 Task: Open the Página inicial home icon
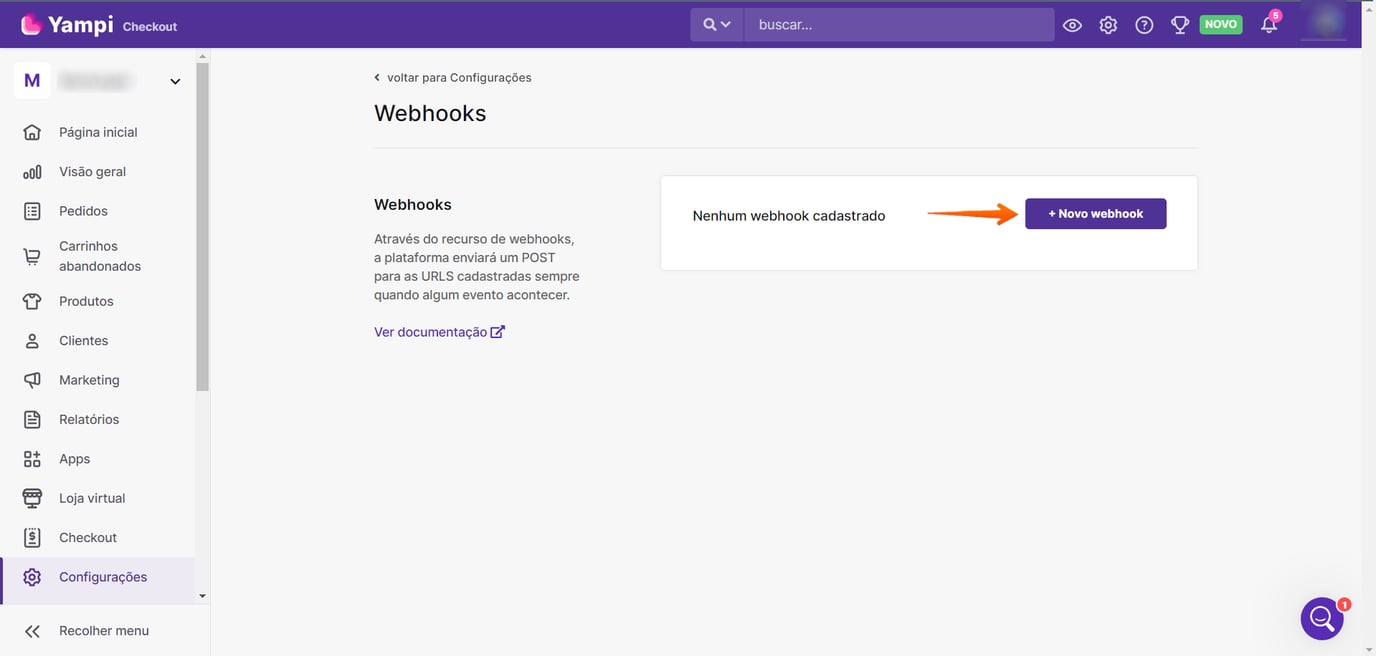pos(32,131)
